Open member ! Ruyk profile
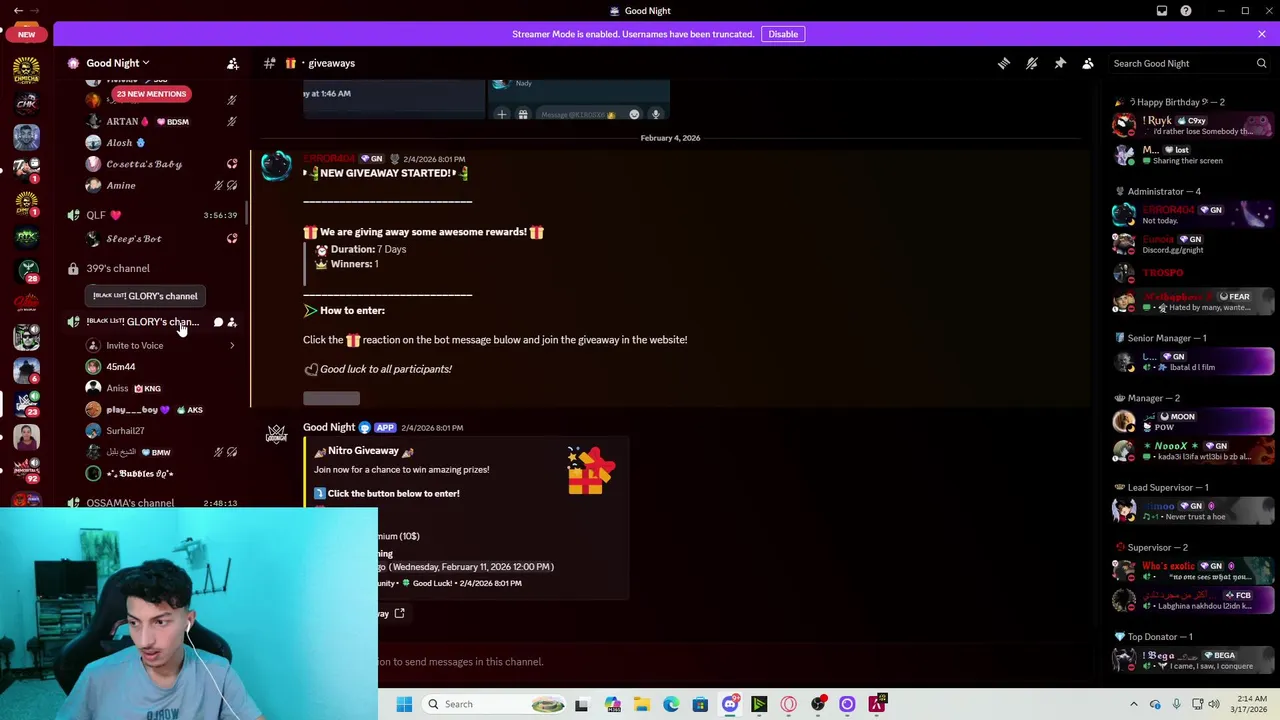Viewport: 1280px width, 720px height. coord(1193,125)
